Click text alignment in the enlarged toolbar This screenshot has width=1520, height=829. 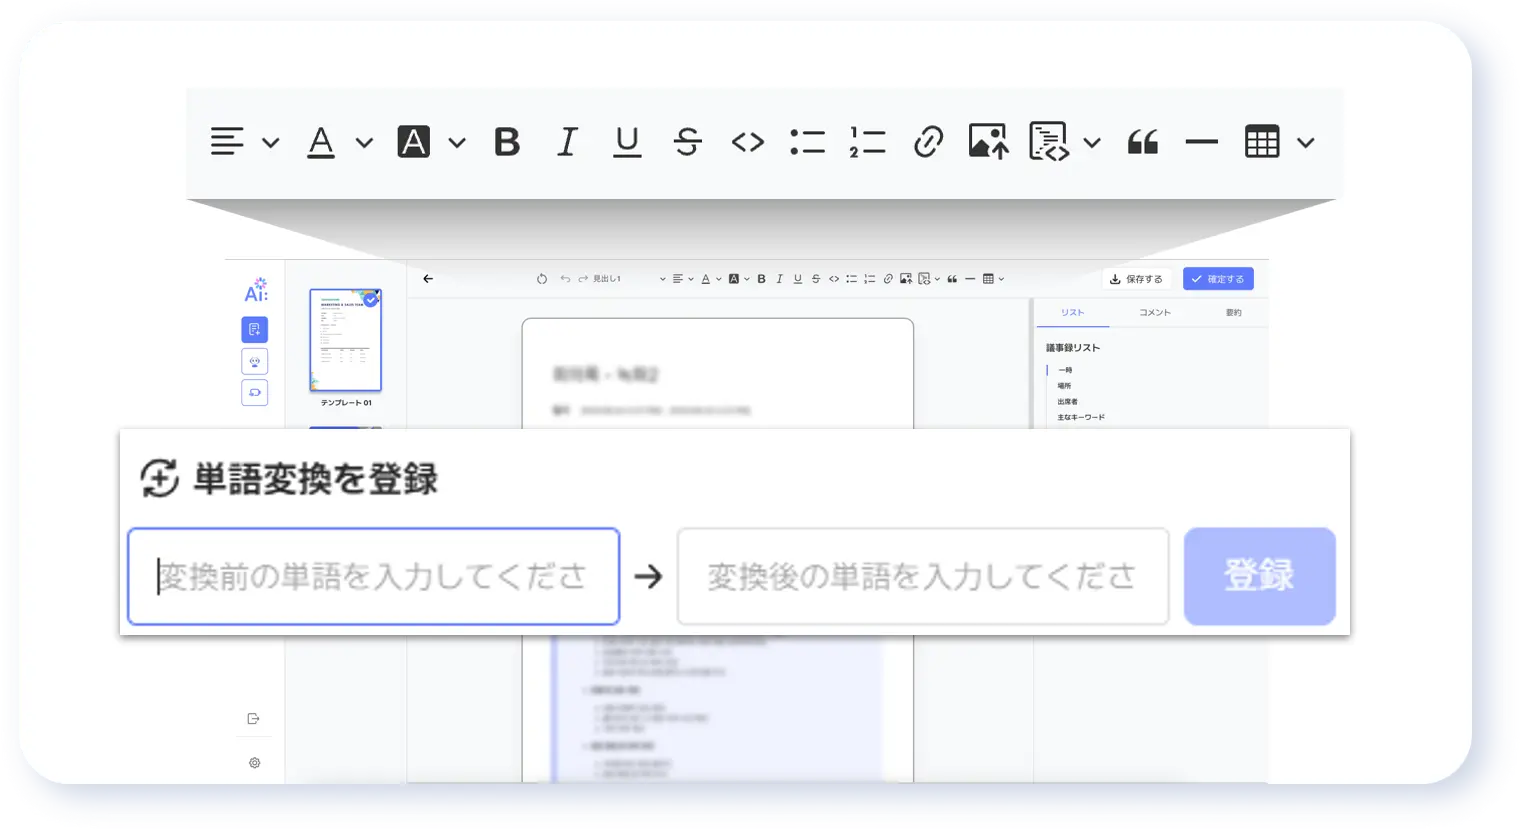pos(227,142)
